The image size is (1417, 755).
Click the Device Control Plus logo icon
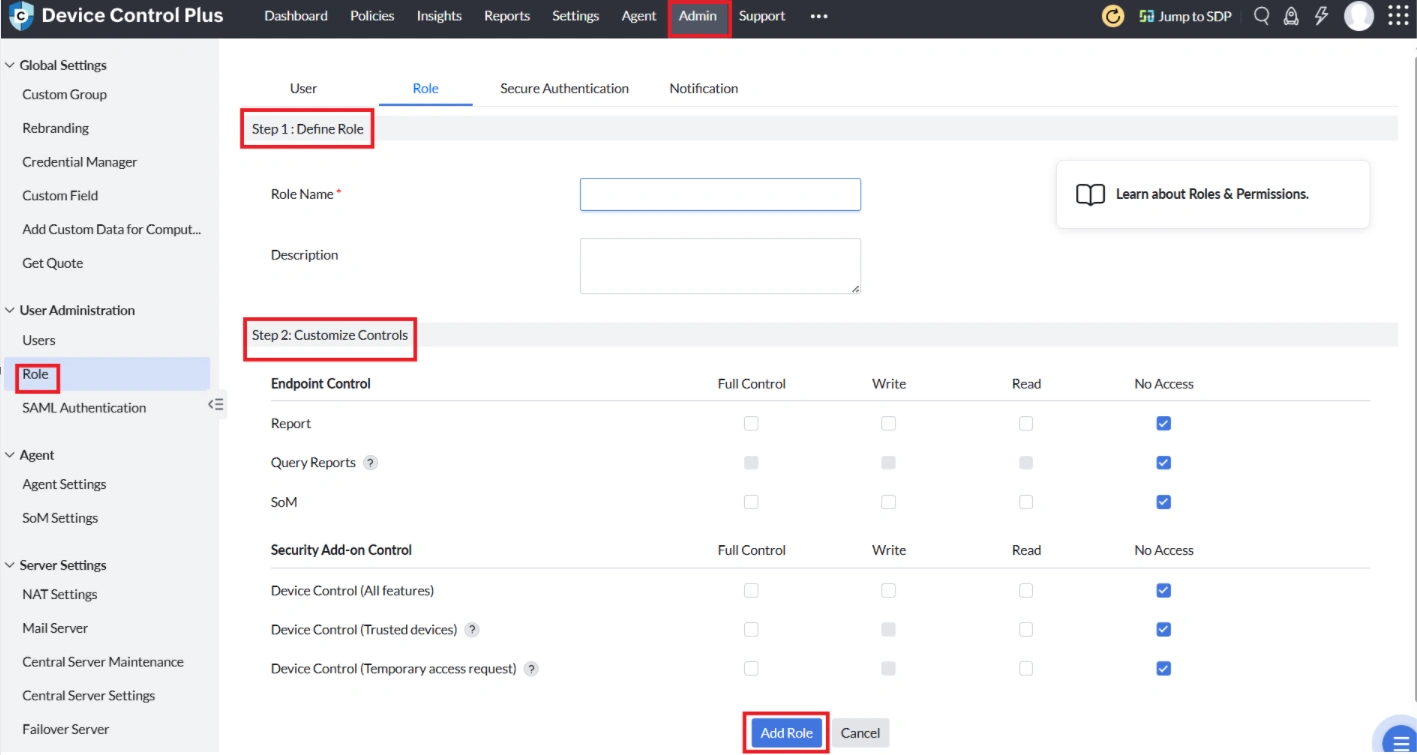coord(20,16)
